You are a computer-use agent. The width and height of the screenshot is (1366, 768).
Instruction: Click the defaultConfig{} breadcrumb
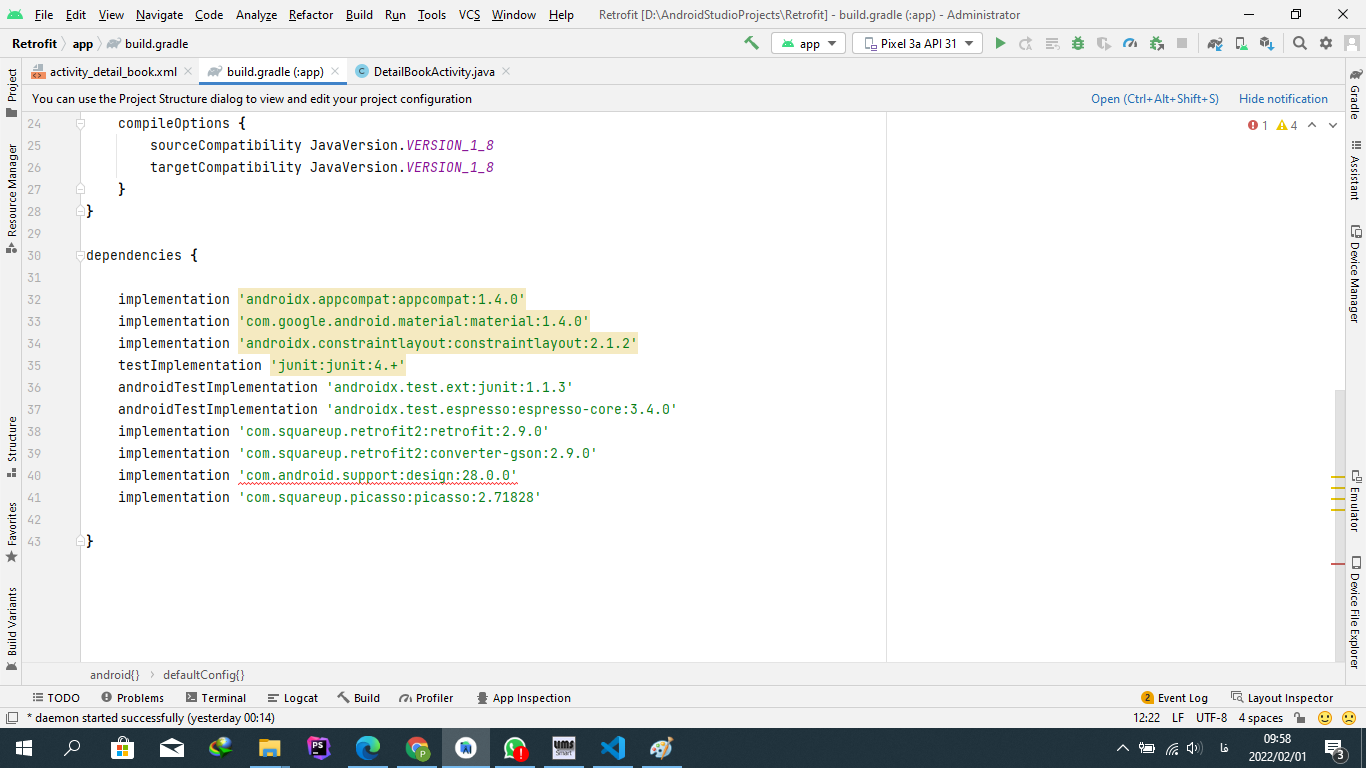click(x=204, y=675)
